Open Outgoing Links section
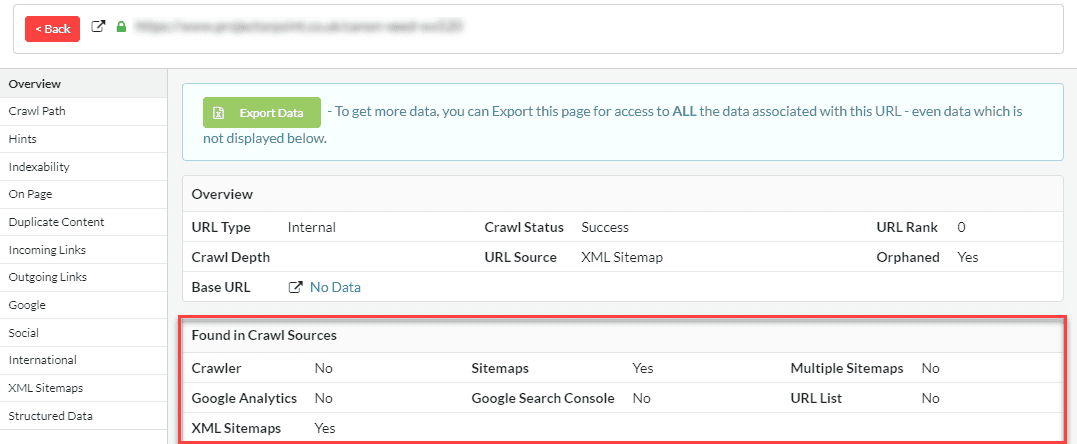This screenshot has height=444, width=1077. click(x=84, y=277)
